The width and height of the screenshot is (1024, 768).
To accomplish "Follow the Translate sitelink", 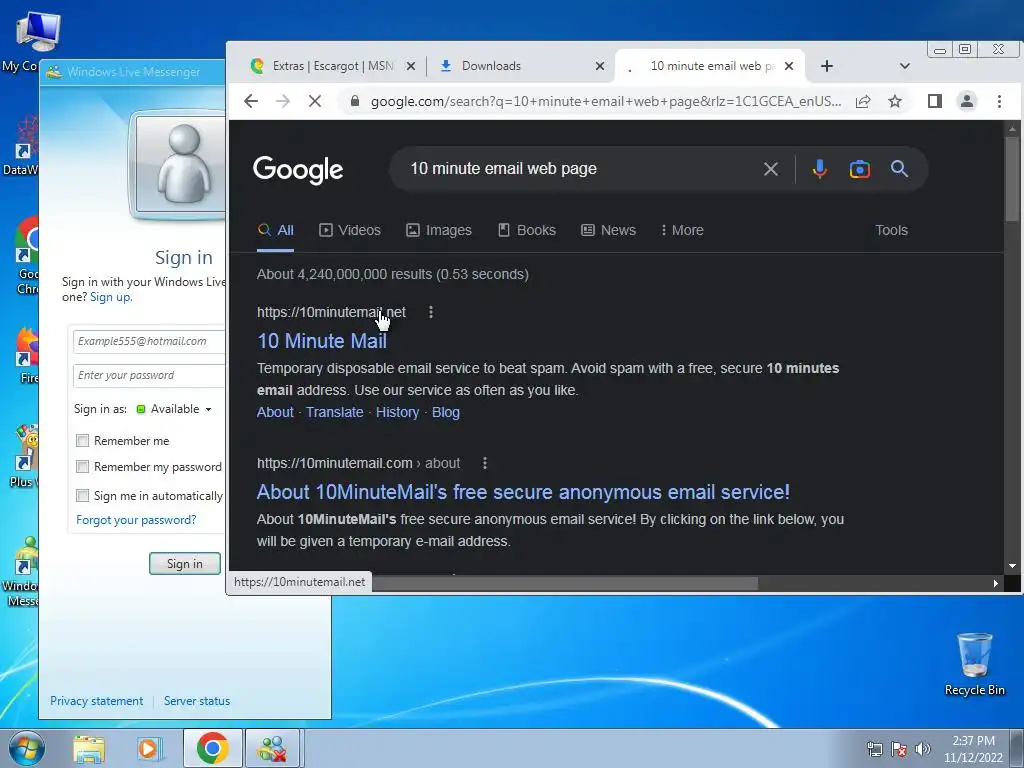I will (x=334, y=413).
